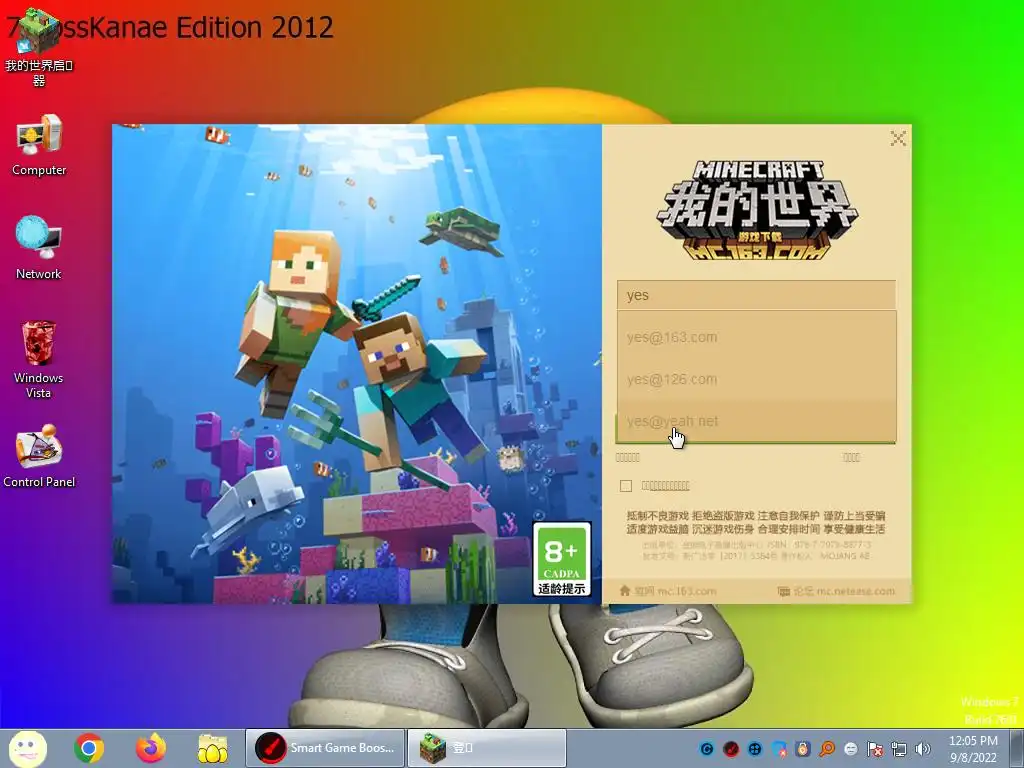Screen dimensions: 1024x768
Task: Click the account field containing 'yes'
Action: point(756,295)
